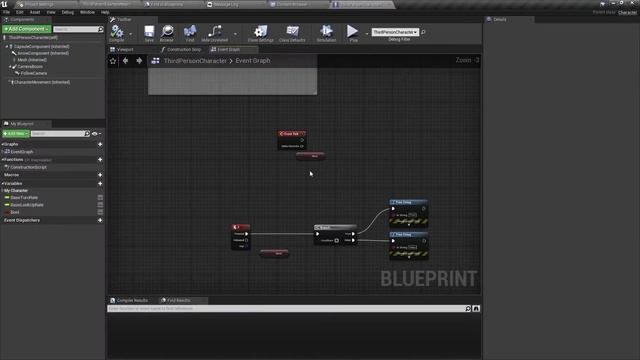640x360 pixels.
Task: Open the Debug Filter combo box
Action: [x=395, y=32]
